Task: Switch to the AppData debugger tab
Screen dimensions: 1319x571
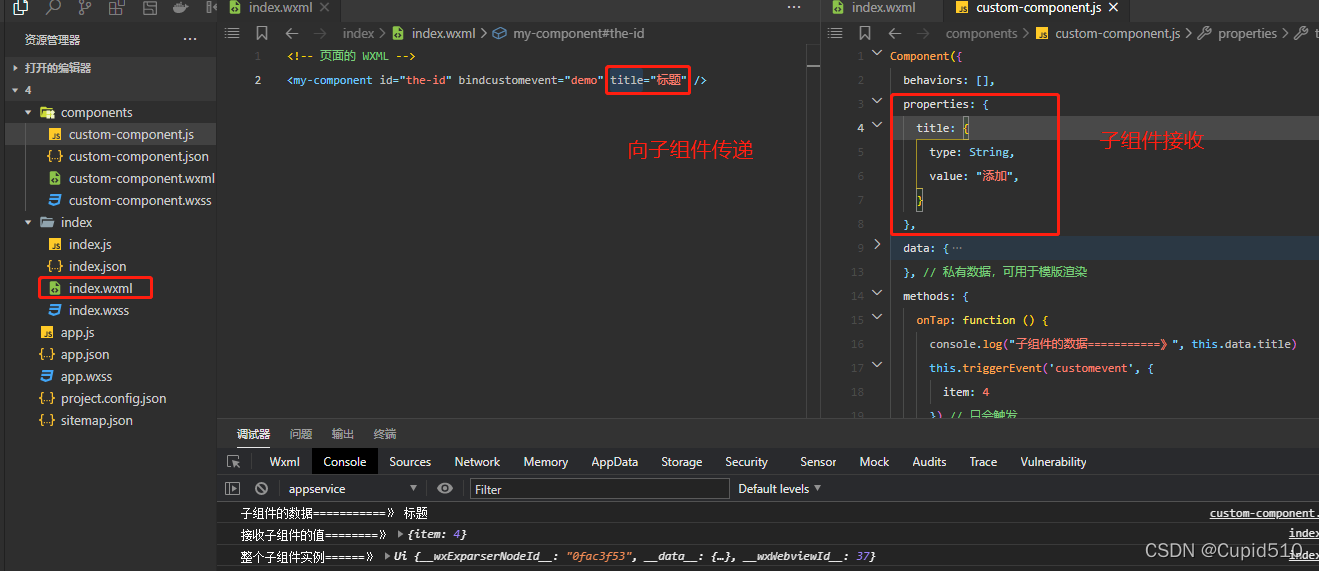Action: [x=614, y=462]
